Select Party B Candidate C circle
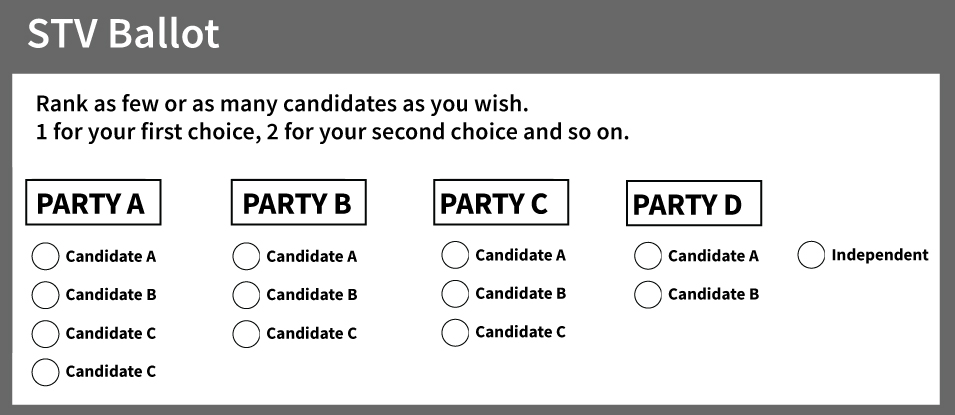This screenshot has height=415, width=955. pyautogui.click(x=246, y=333)
